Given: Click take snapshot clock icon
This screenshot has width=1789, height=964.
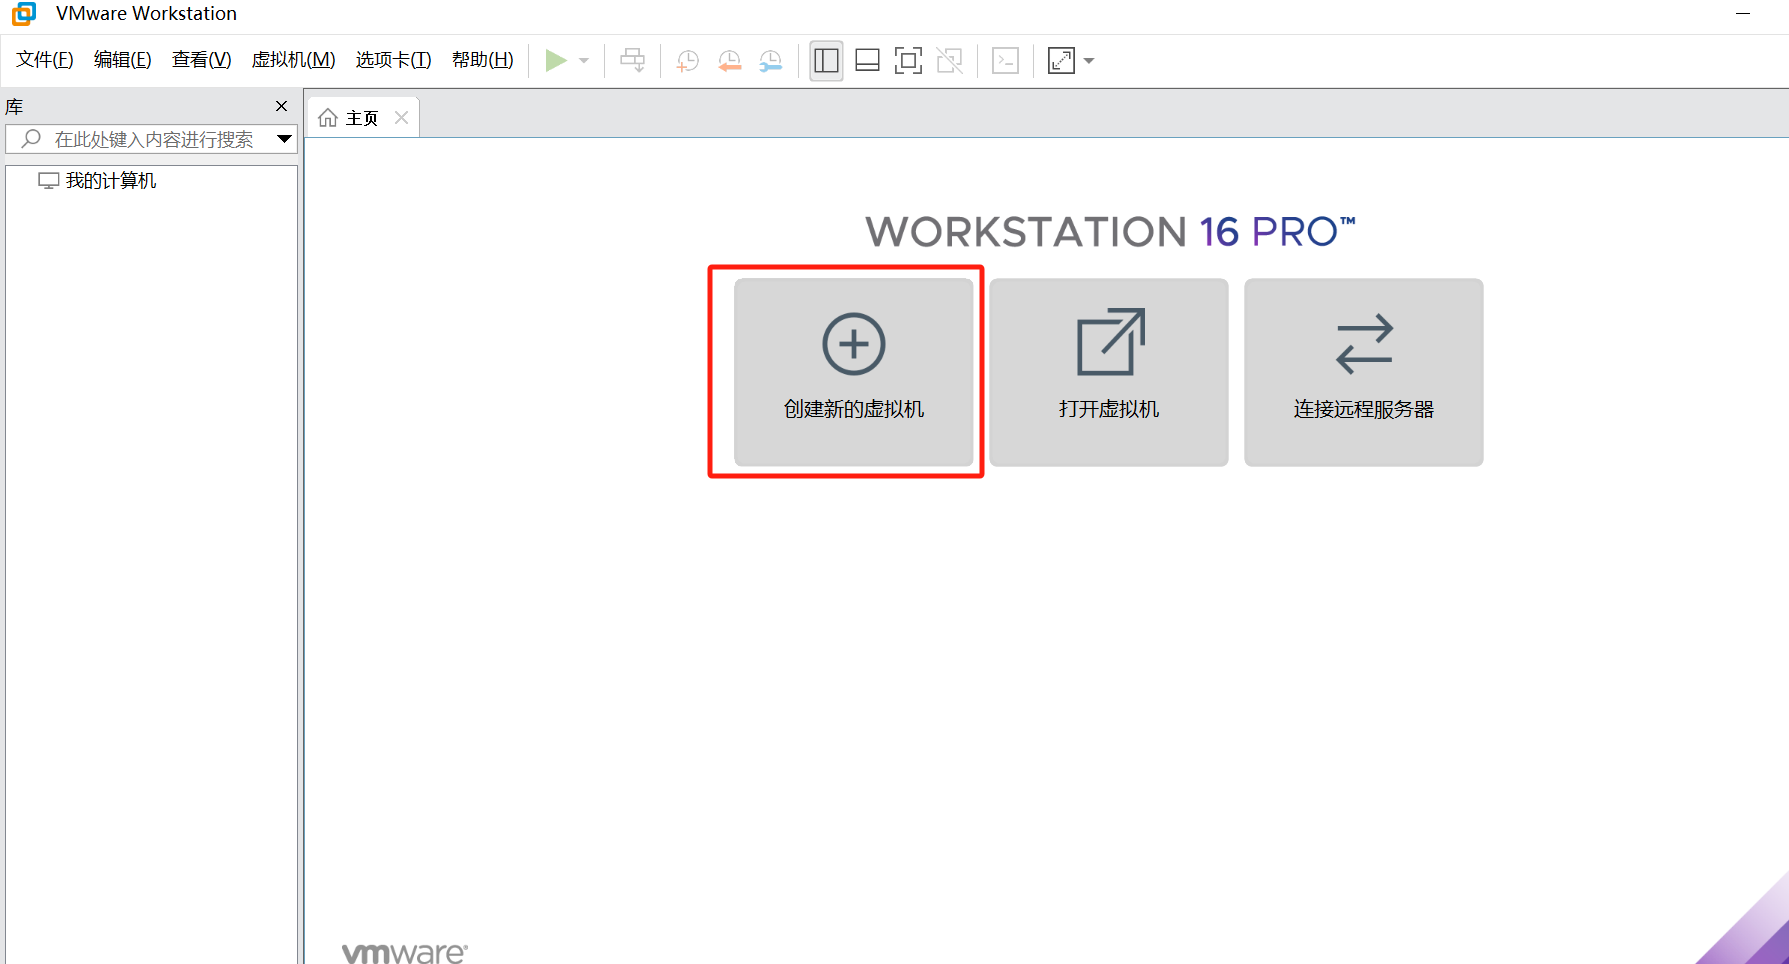Looking at the screenshot, I should 688,61.
